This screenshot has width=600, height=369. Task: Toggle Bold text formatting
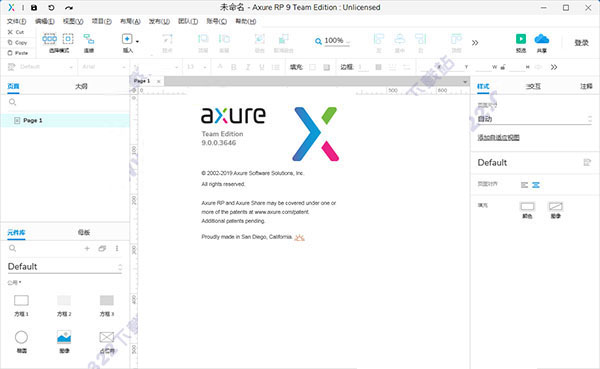point(233,67)
